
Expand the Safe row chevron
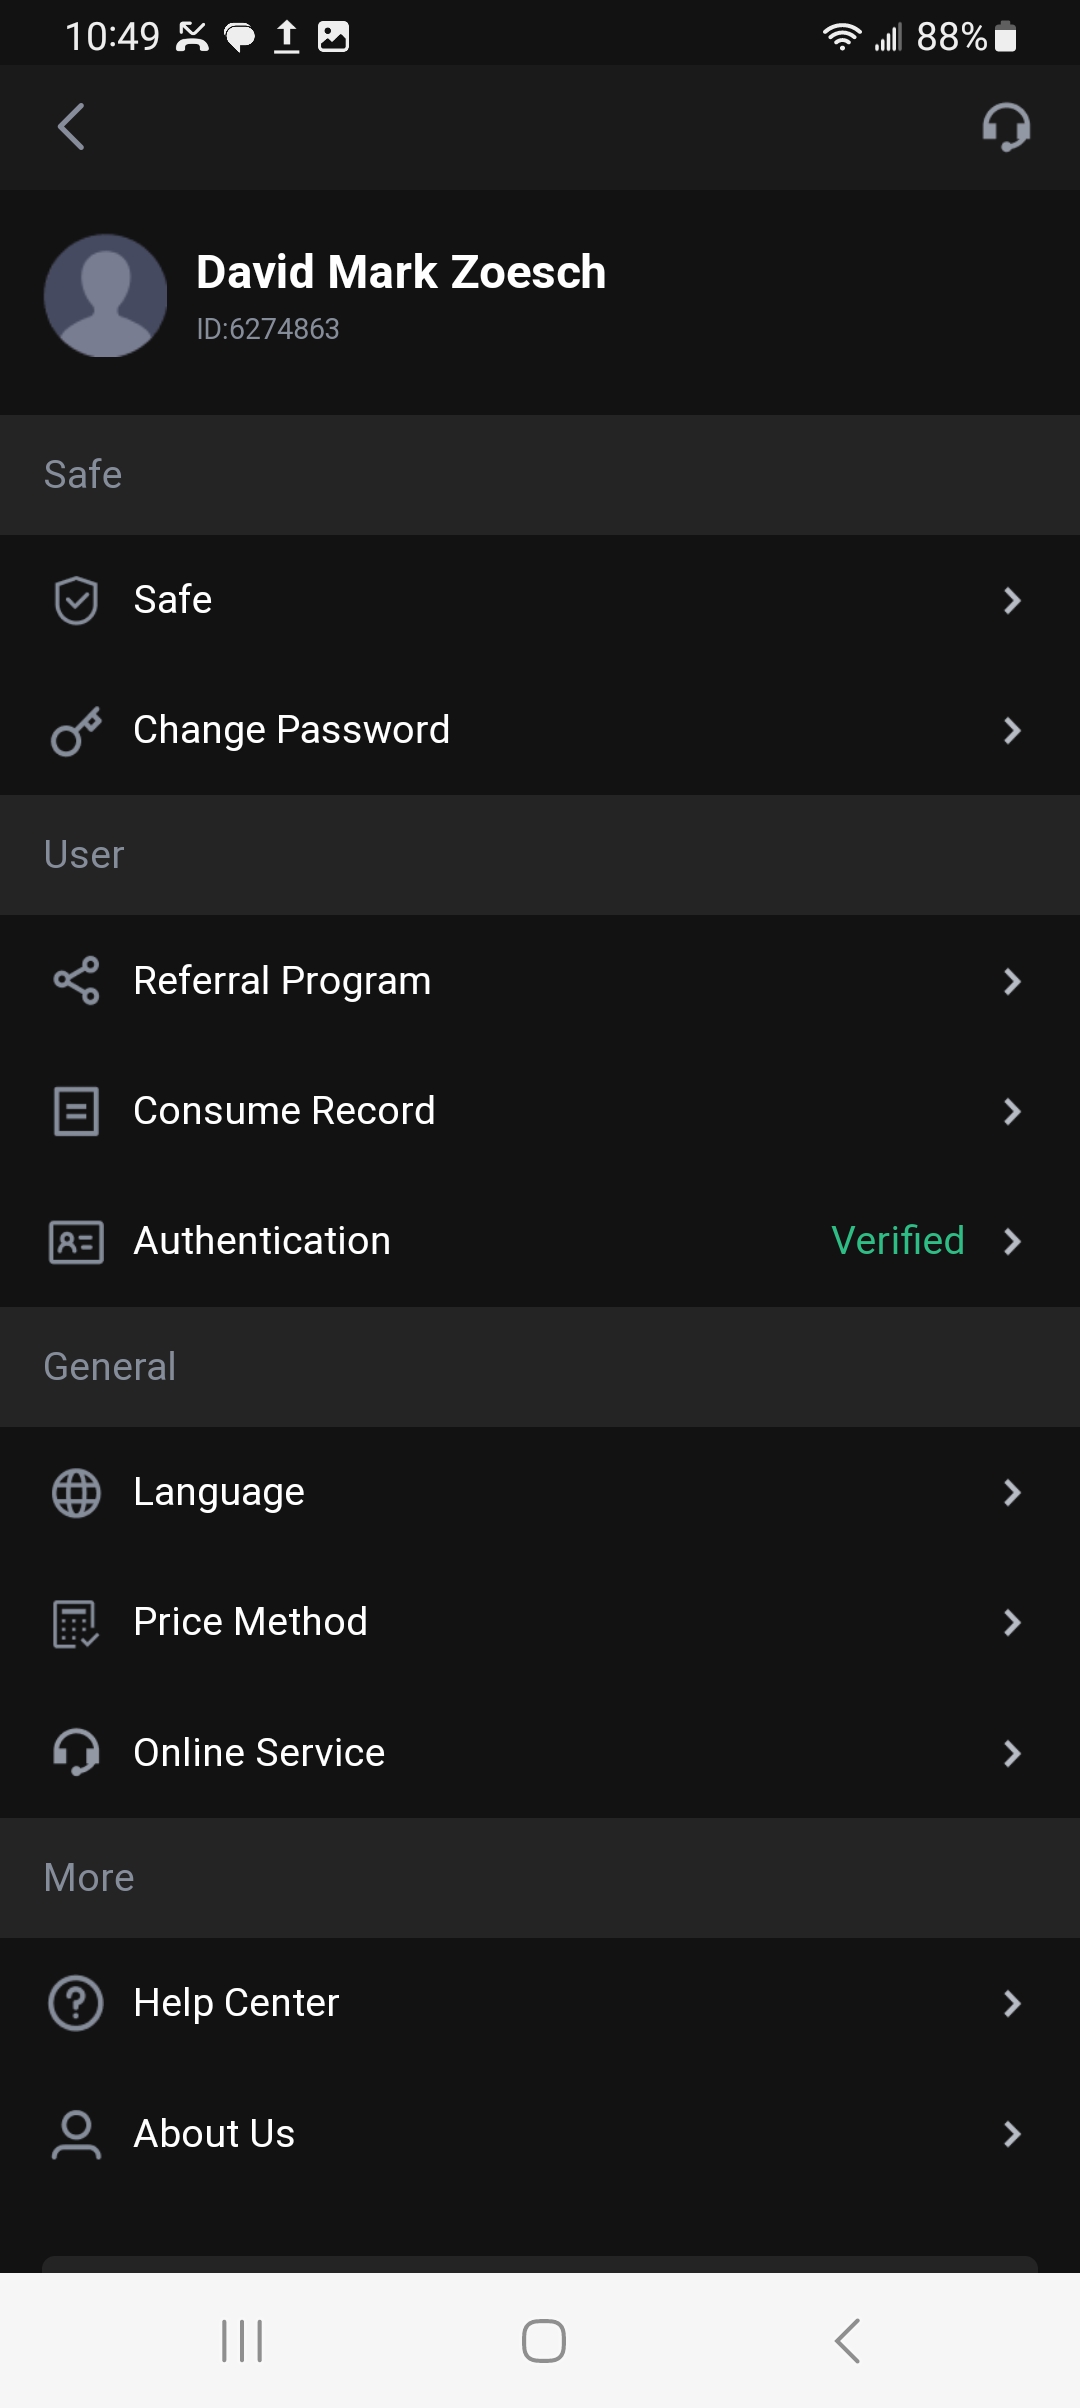(x=1012, y=601)
